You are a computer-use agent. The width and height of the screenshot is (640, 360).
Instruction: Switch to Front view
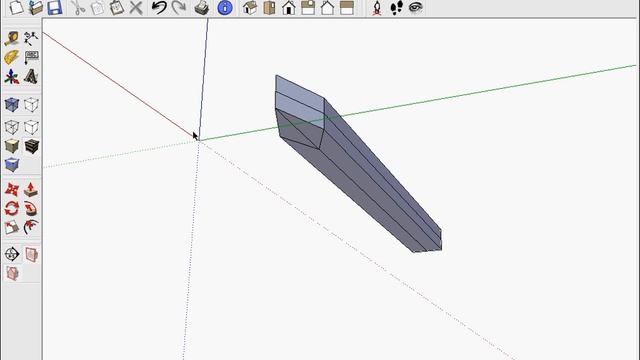[x=289, y=7]
